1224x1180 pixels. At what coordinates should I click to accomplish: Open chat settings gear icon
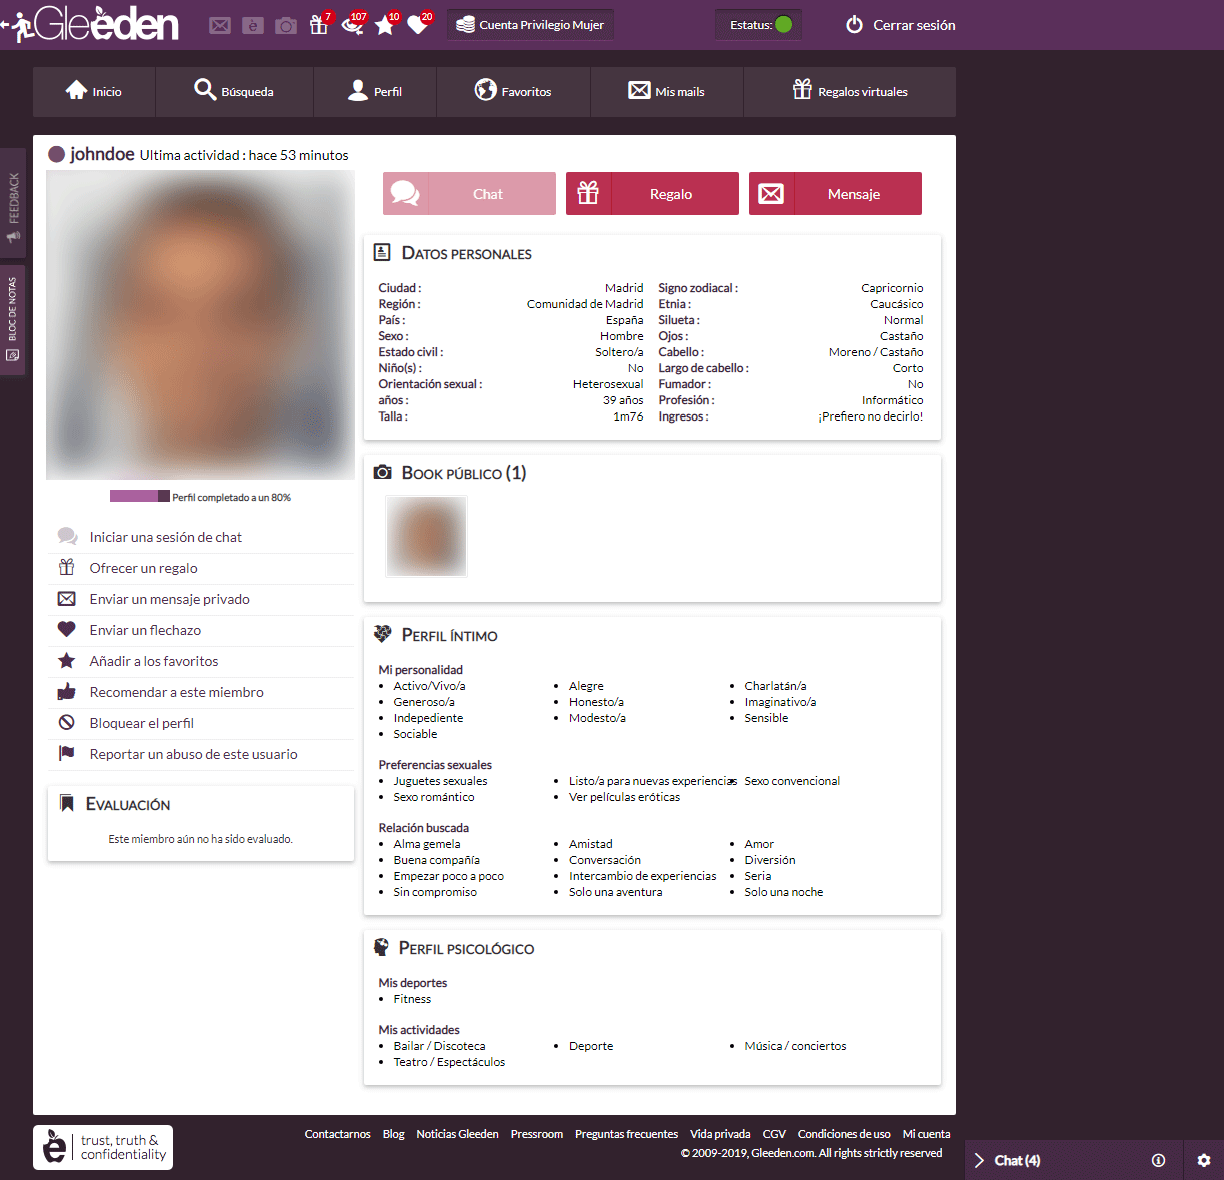pos(1203,1160)
